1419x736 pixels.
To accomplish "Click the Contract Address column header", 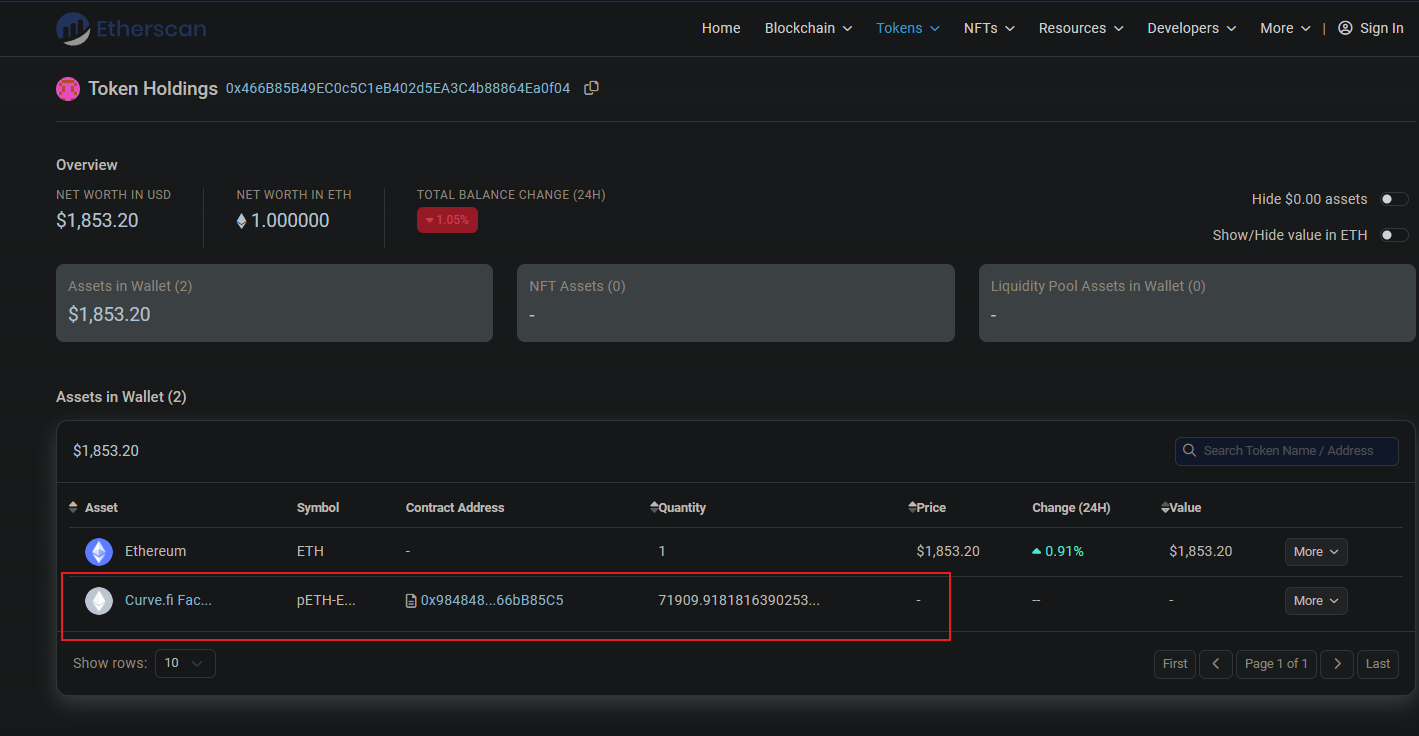I will [x=455, y=508].
